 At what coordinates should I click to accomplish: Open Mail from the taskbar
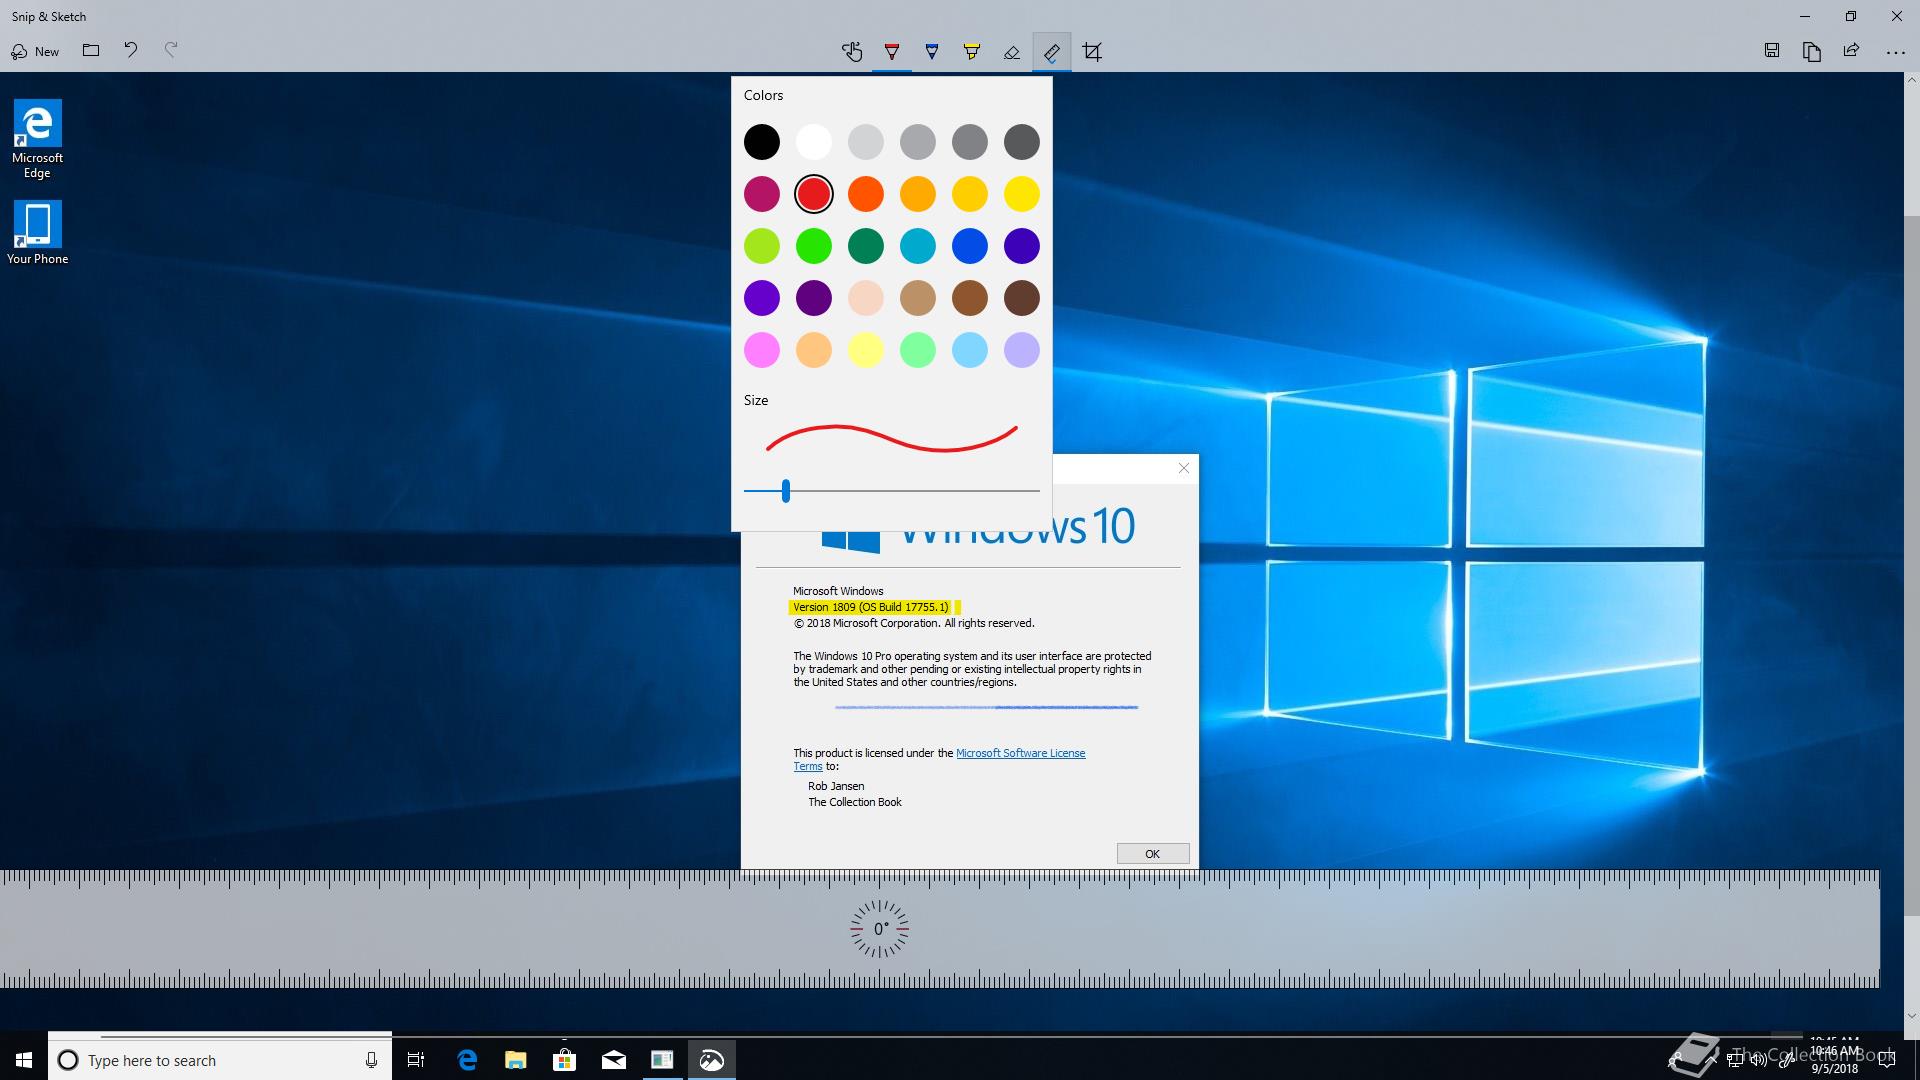[x=614, y=1060]
